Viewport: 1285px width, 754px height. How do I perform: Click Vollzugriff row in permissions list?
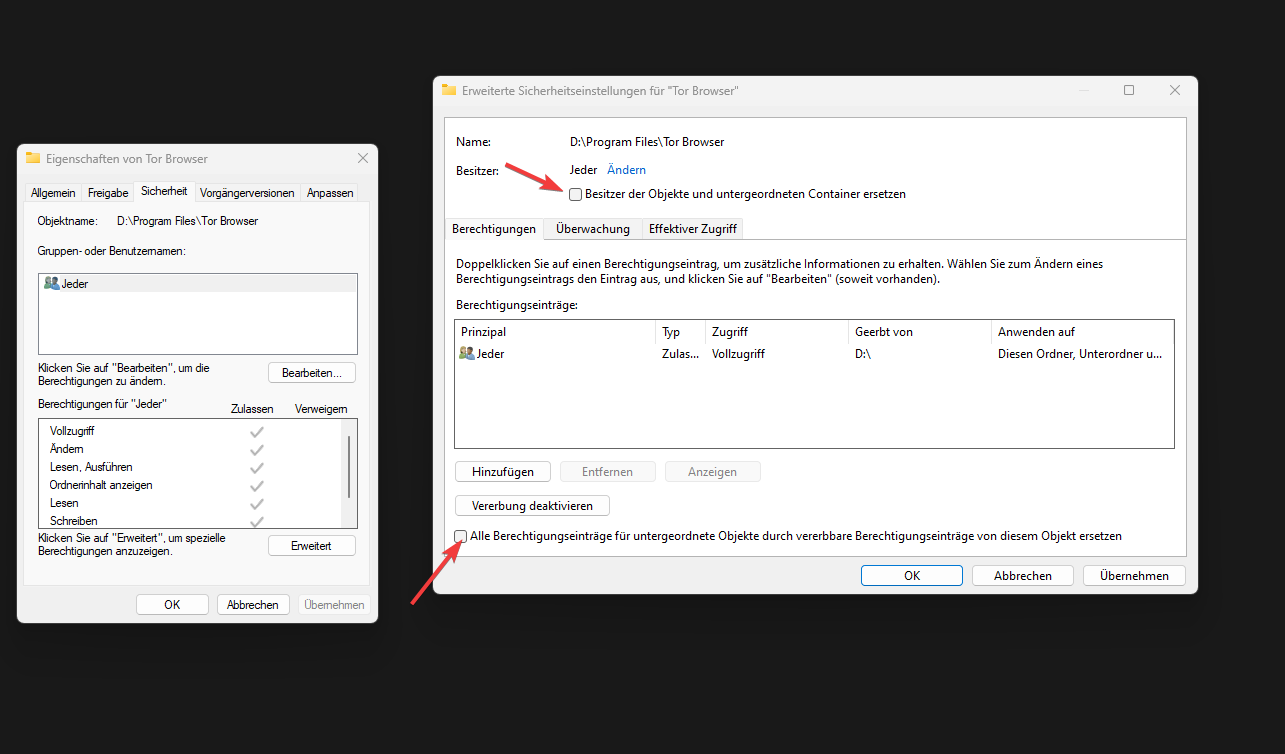coord(191,431)
